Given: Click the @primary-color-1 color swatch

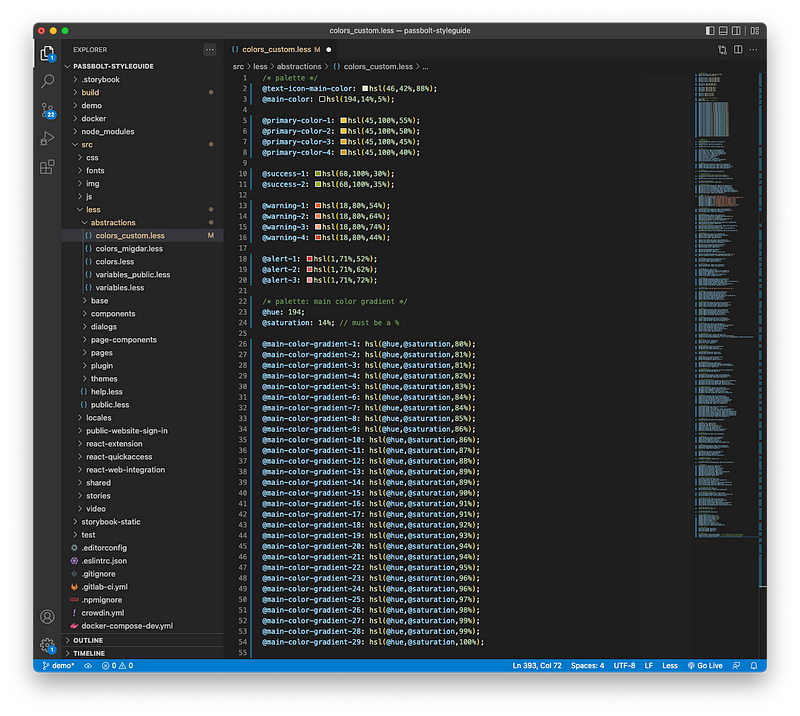Looking at the screenshot, I should [345, 120].
